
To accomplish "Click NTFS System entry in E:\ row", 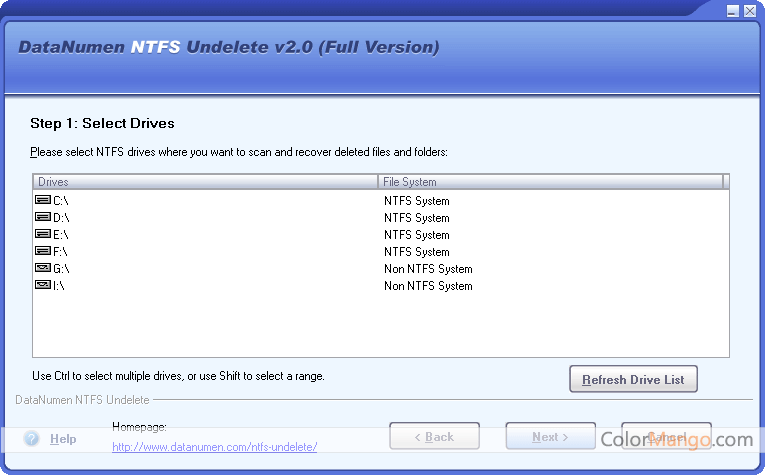I will tap(417, 235).
